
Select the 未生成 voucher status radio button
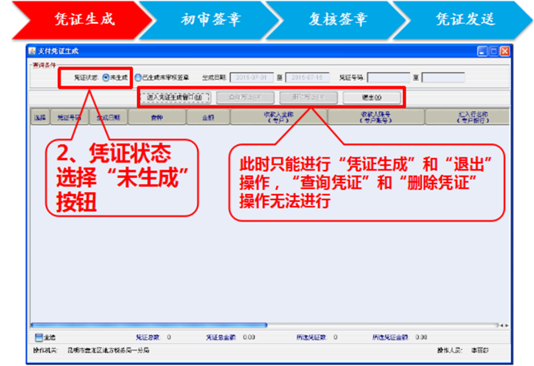click(x=106, y=78)
